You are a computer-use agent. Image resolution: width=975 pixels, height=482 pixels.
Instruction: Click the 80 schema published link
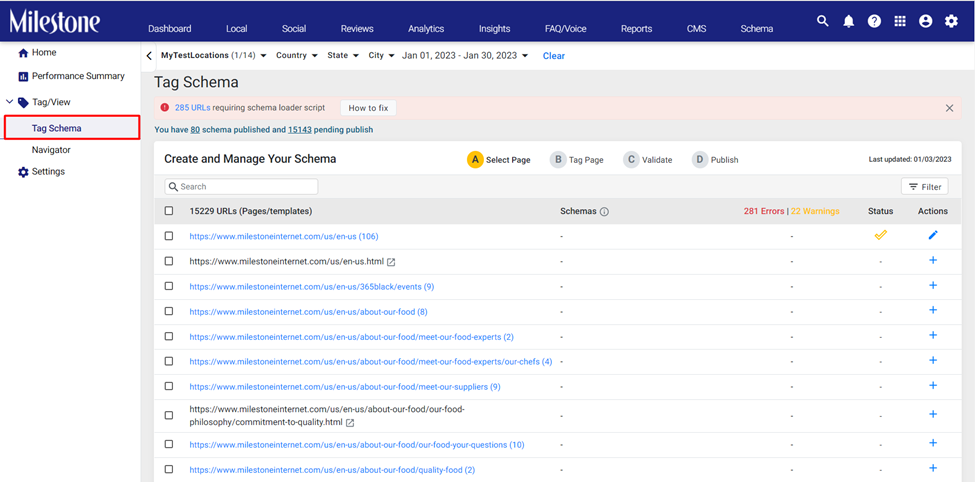click(x=195, y=130)
